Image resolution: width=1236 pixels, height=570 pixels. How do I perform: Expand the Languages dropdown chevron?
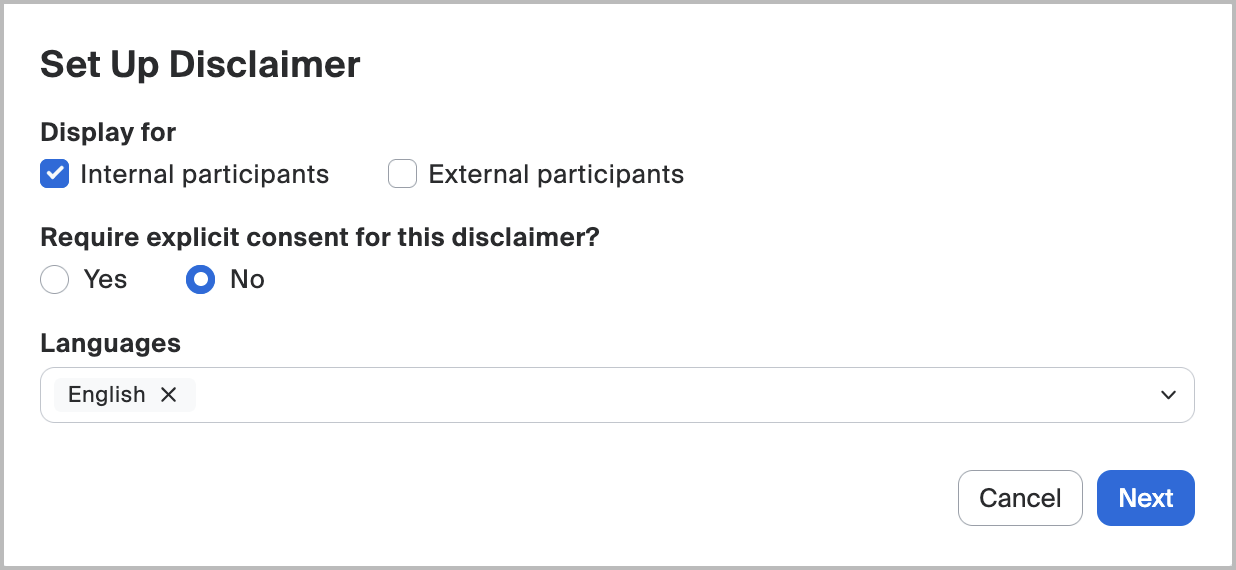click(1168, 395)
